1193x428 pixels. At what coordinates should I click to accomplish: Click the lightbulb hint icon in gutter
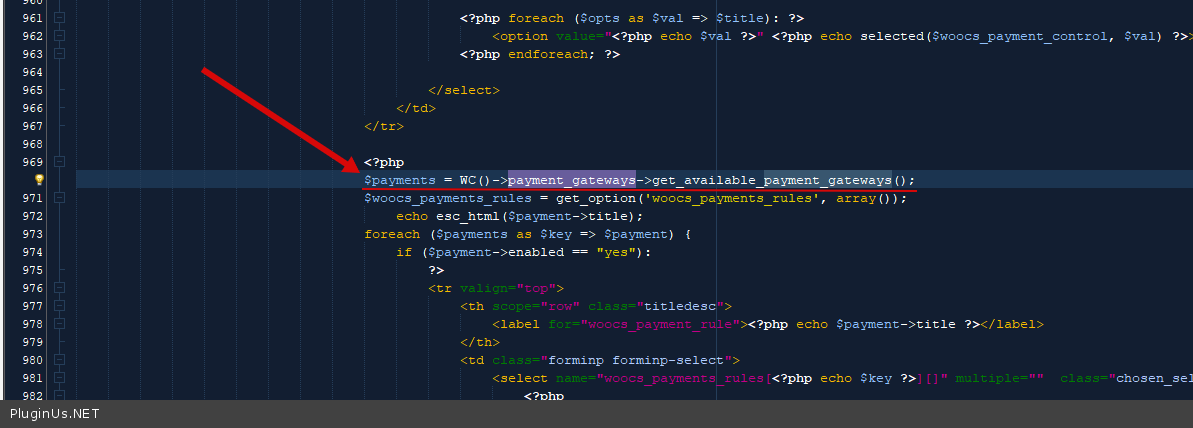click(x=39, y=180)
